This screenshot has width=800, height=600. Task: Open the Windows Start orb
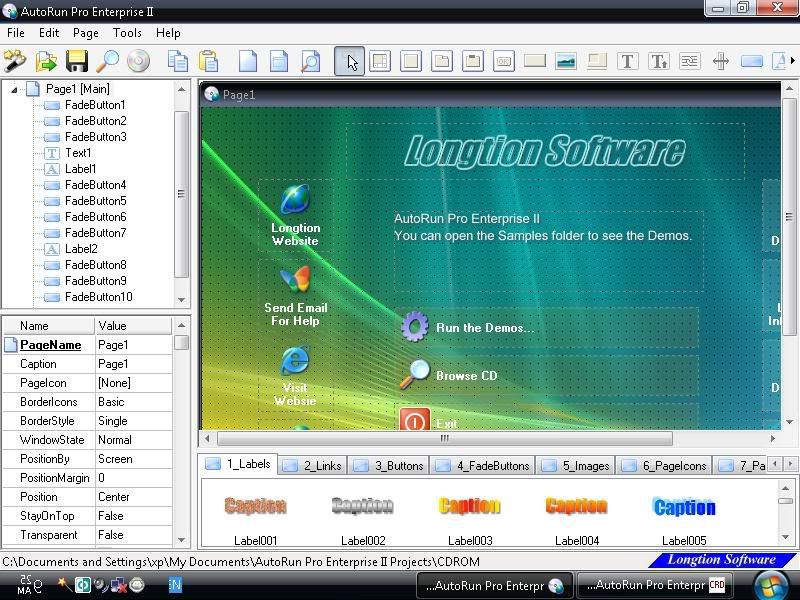pos(770,585)
